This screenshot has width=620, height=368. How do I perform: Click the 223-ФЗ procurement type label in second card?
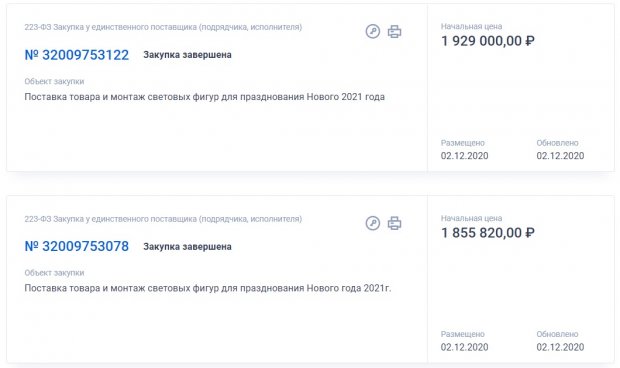(x=163, y=219)
